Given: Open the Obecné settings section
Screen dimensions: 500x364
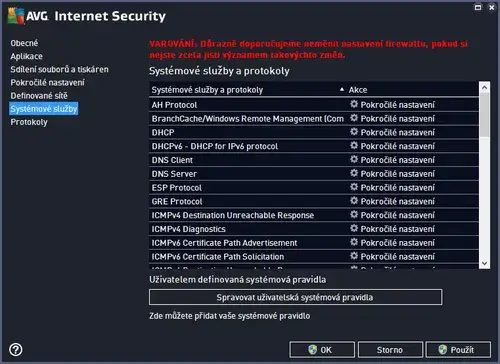Looking at the screenshot, I should point(24,43).
